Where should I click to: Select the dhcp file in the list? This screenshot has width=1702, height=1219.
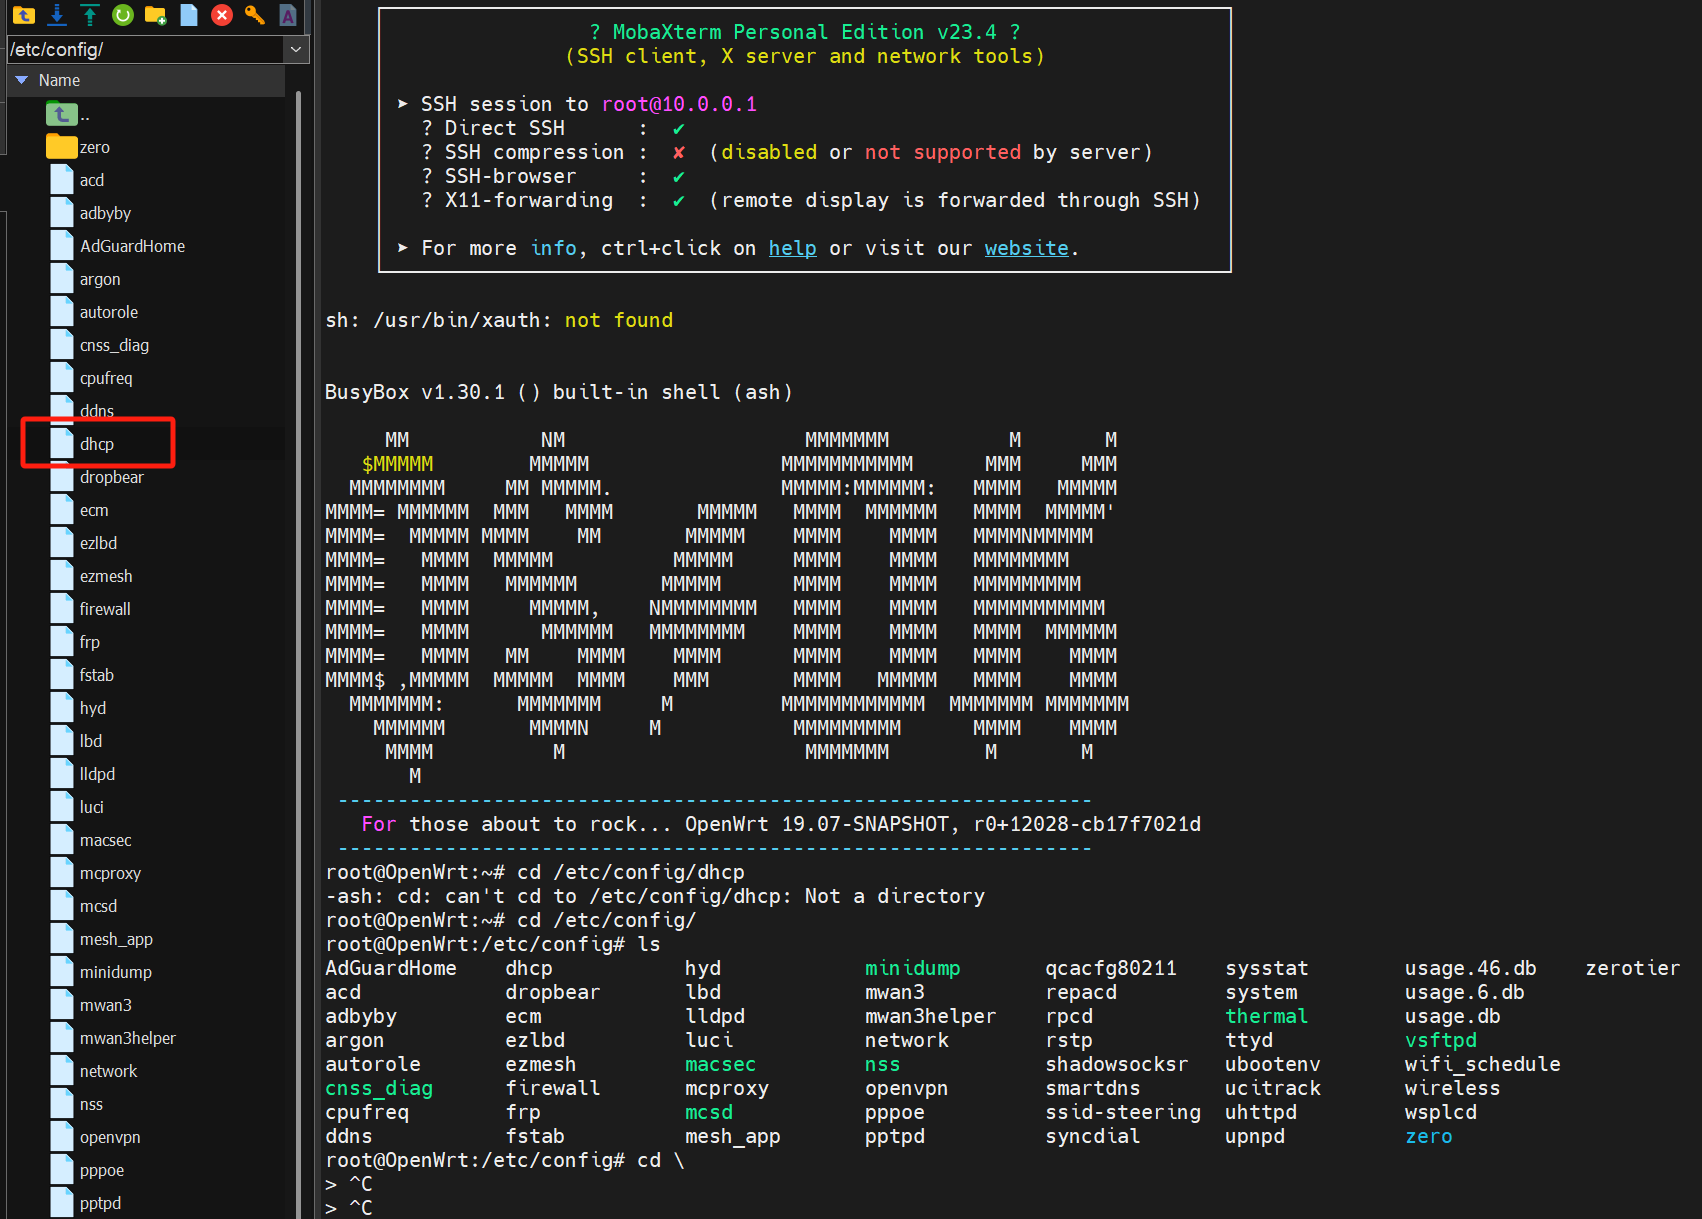(x=83, y=444)
